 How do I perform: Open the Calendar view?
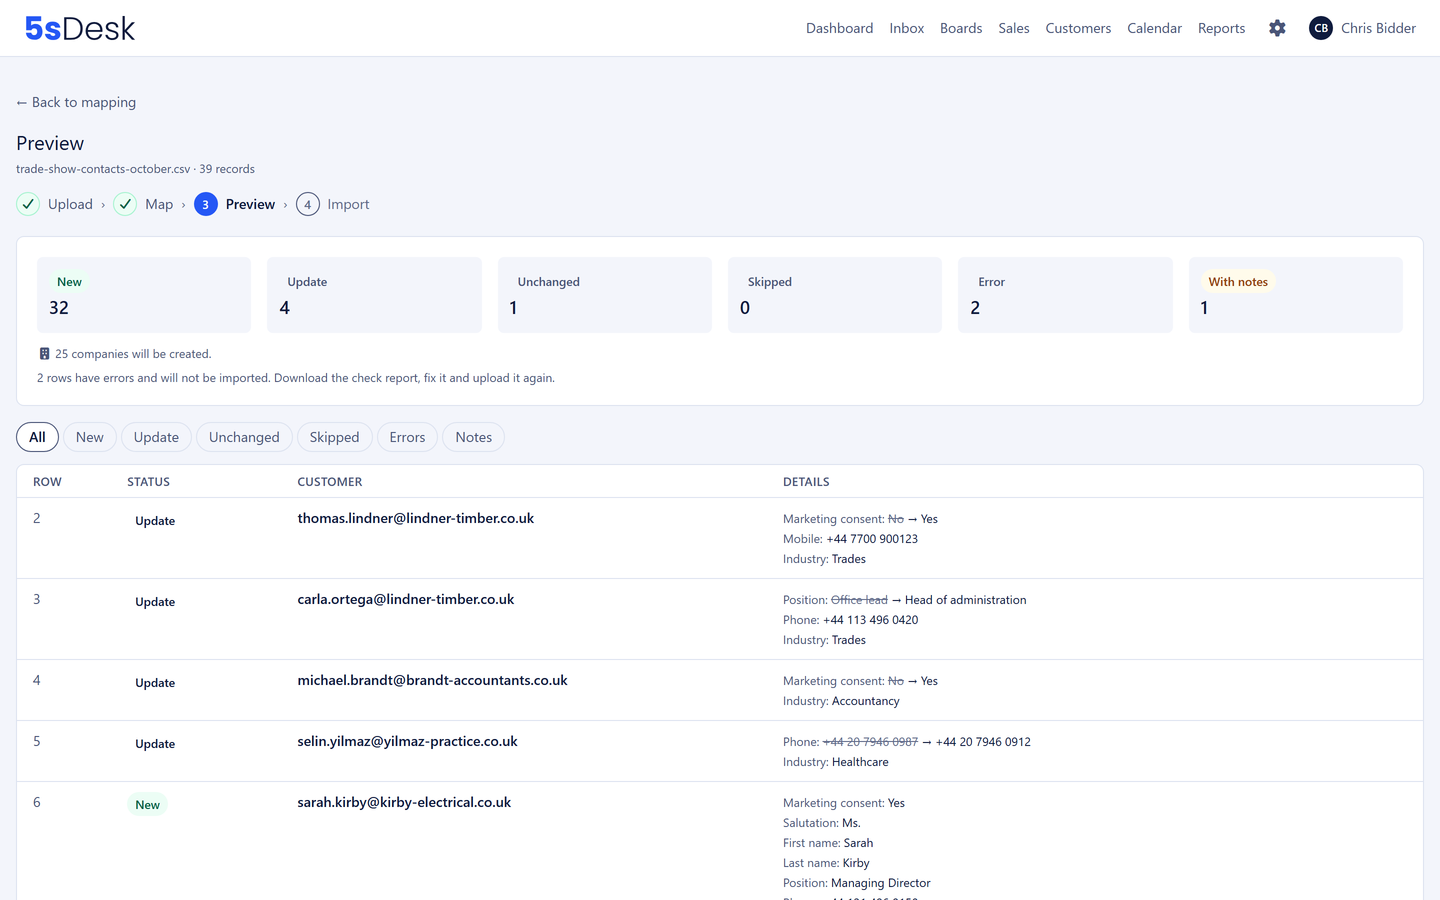click(x=1154, y=28)
